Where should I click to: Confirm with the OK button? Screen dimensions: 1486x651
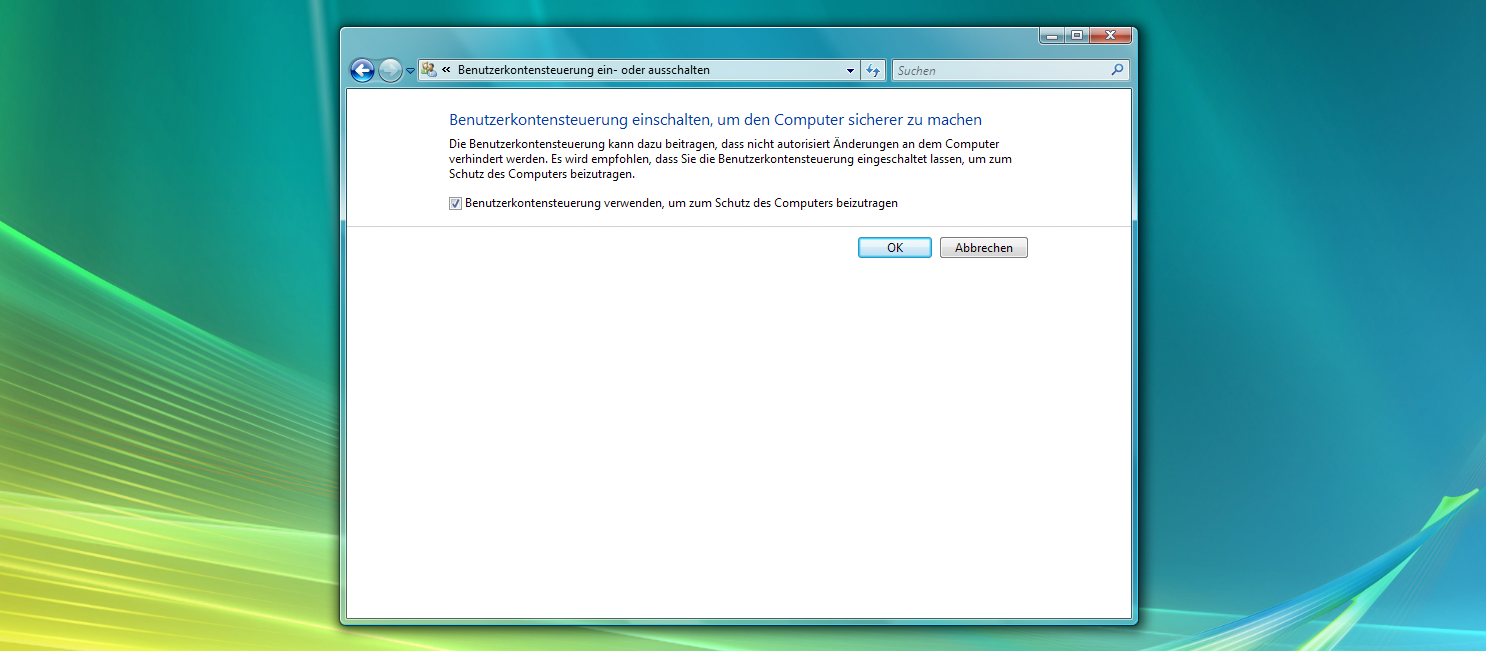895,248
